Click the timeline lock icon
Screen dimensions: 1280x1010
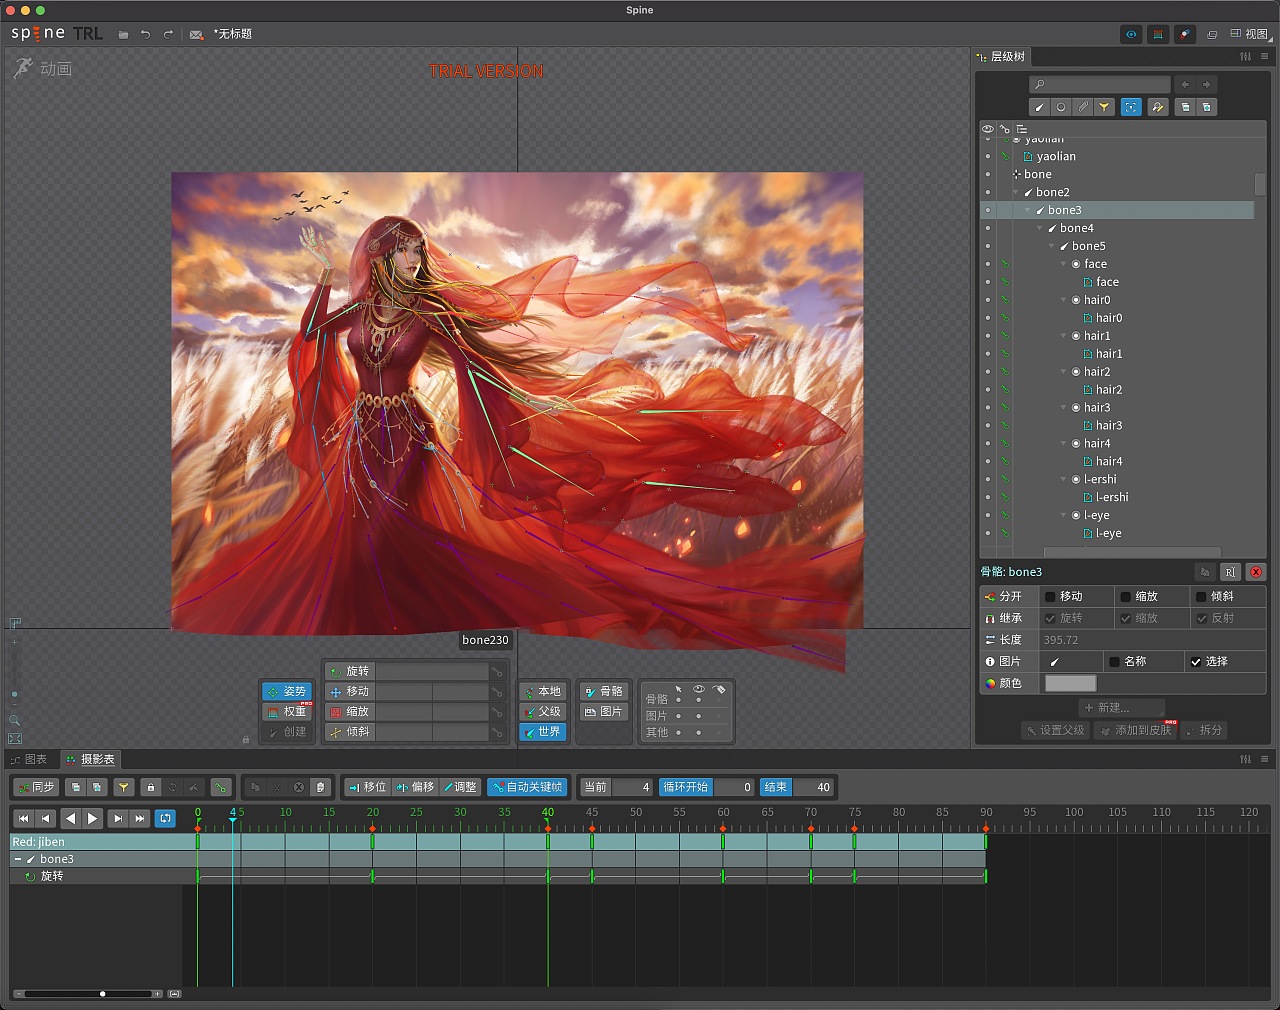click(x=151, y=787)
